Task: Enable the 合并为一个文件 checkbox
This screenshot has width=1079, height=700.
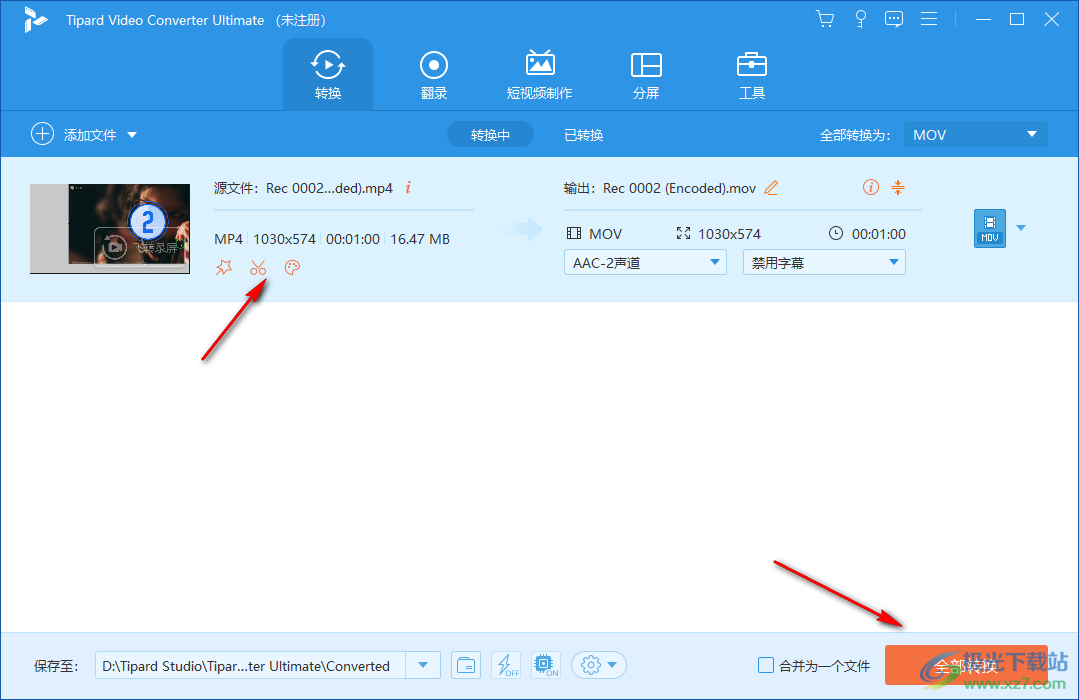Action: coord(766,664)
